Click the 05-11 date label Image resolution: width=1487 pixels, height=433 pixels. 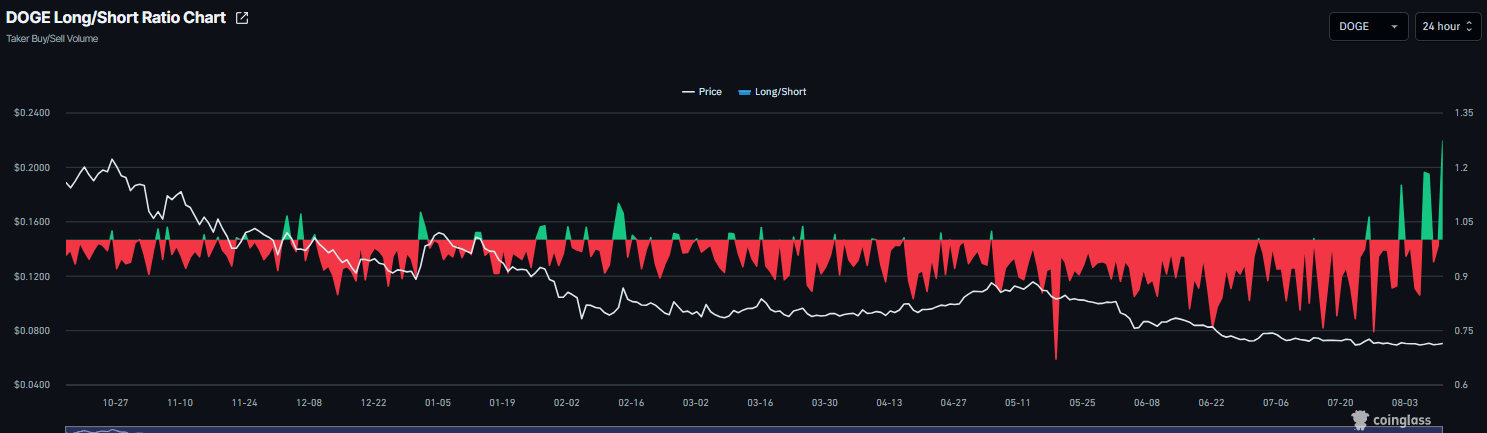[1018, 403]
